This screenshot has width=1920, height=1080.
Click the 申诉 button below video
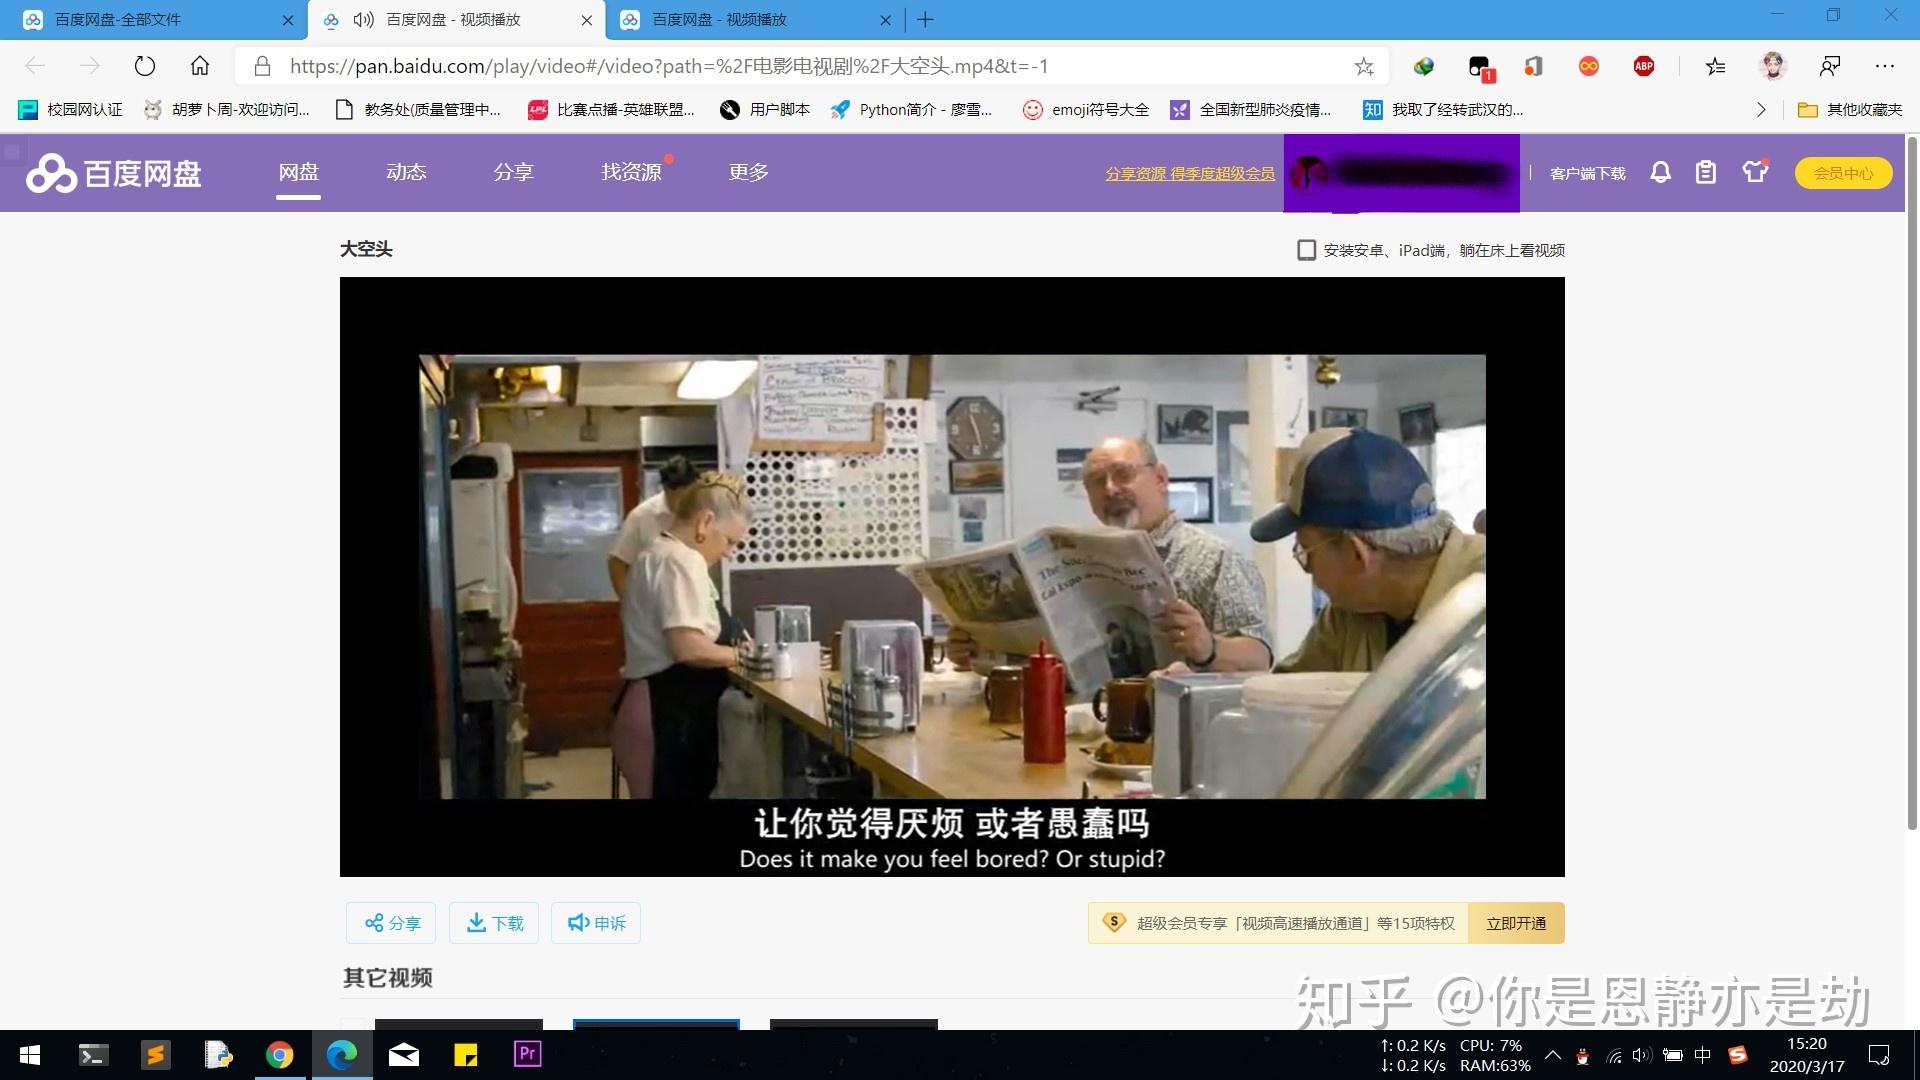click(x=596, y=923)
